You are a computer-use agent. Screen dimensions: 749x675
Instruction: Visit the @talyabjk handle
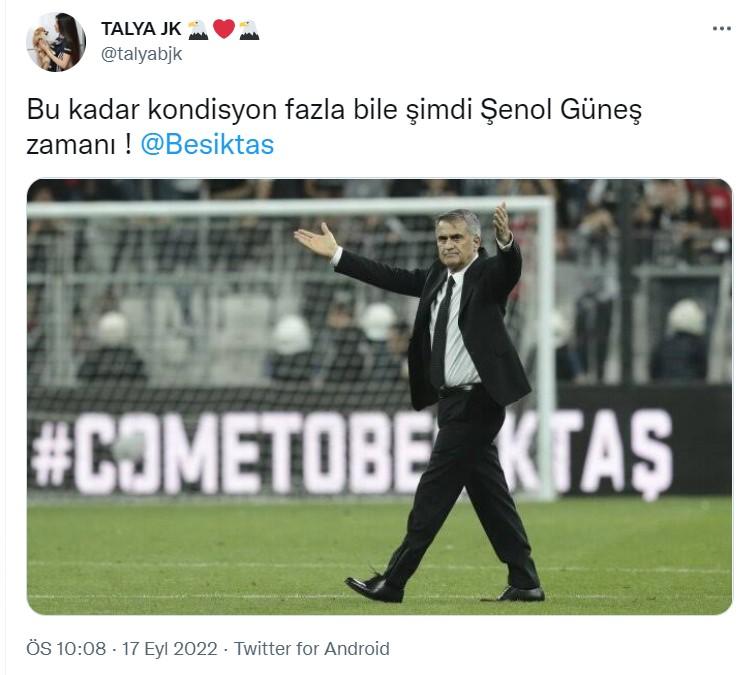141,54
